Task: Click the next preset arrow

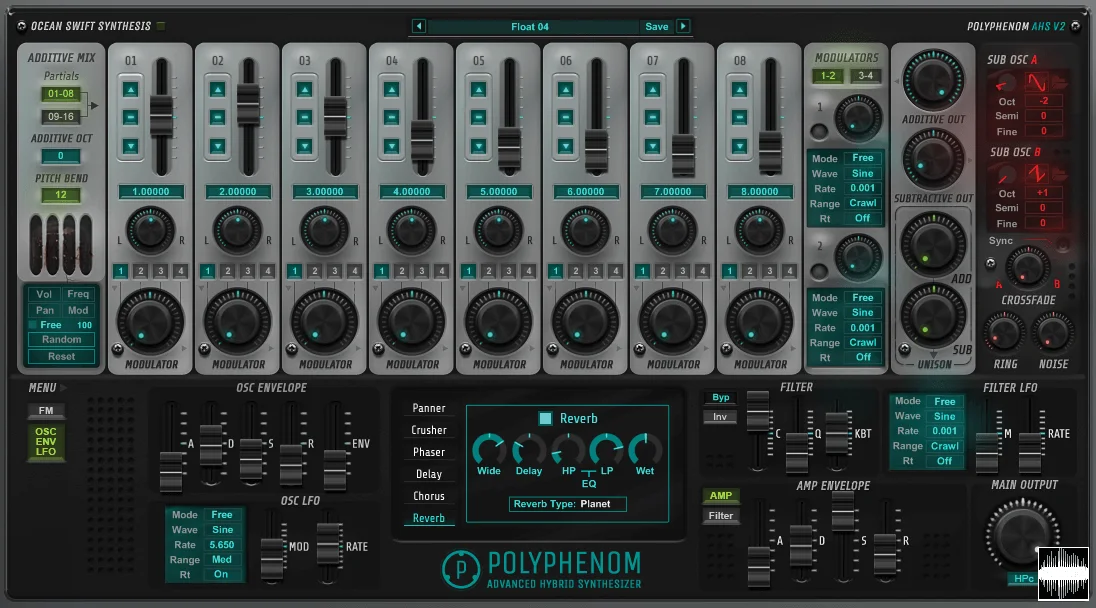Action: 683,27
